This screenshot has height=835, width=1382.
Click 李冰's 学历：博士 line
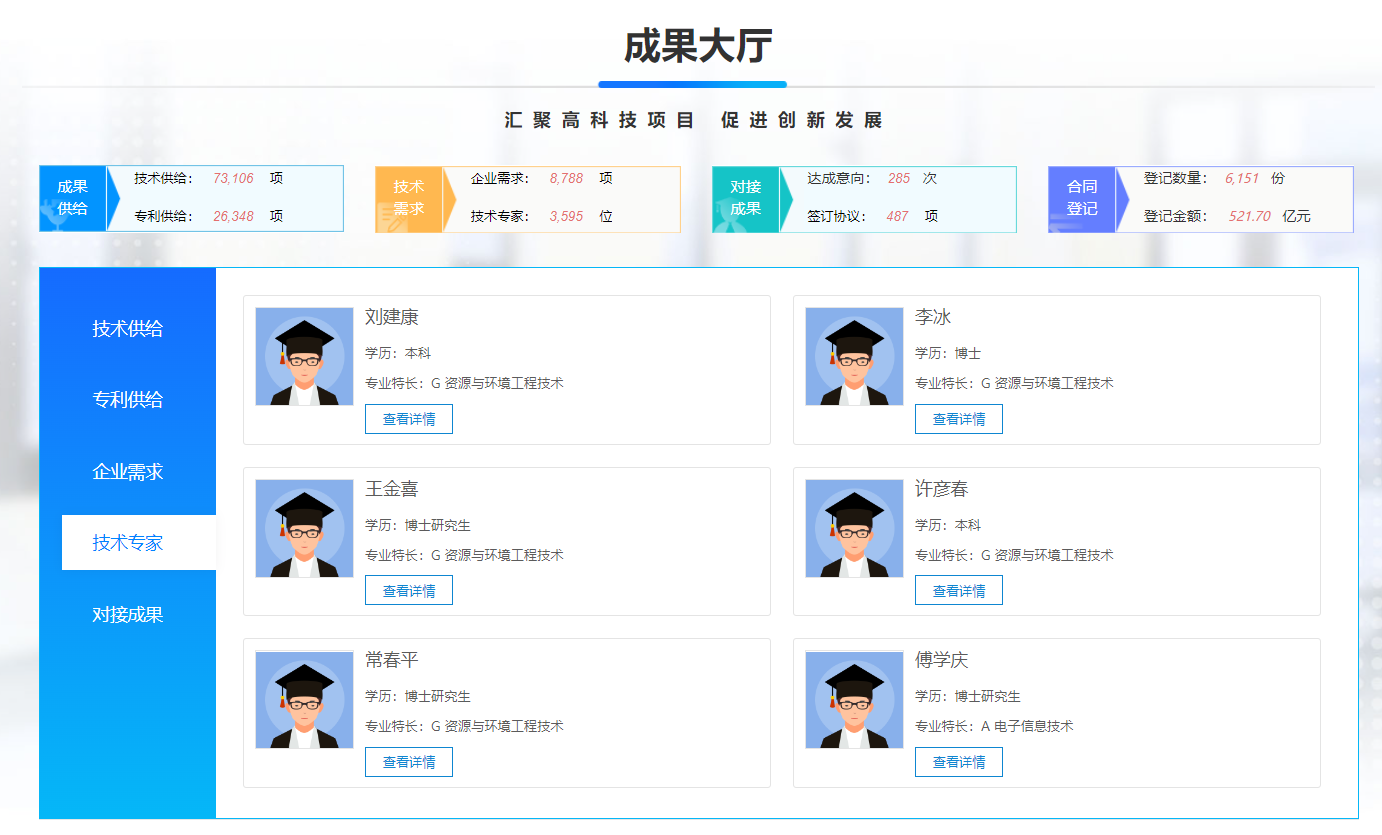click(948, 353)
